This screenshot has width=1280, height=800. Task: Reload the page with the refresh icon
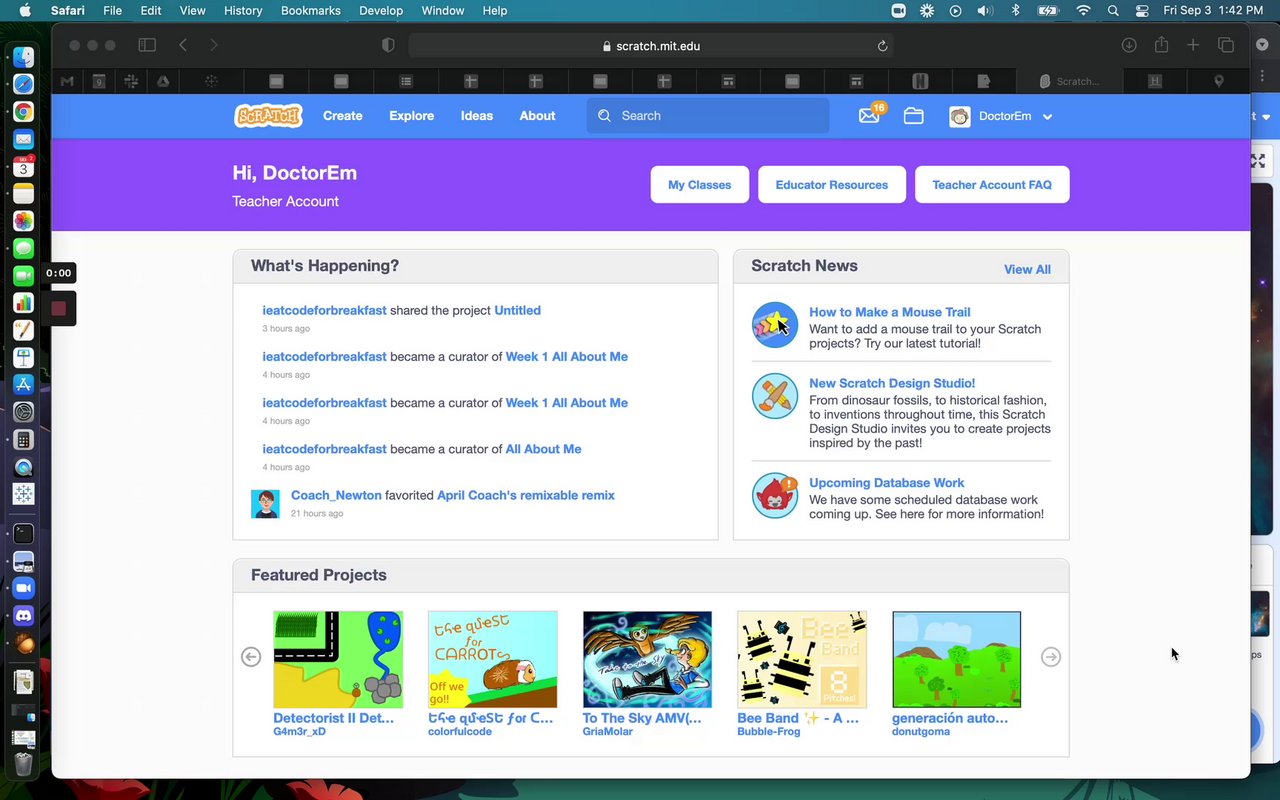[882, 46]
